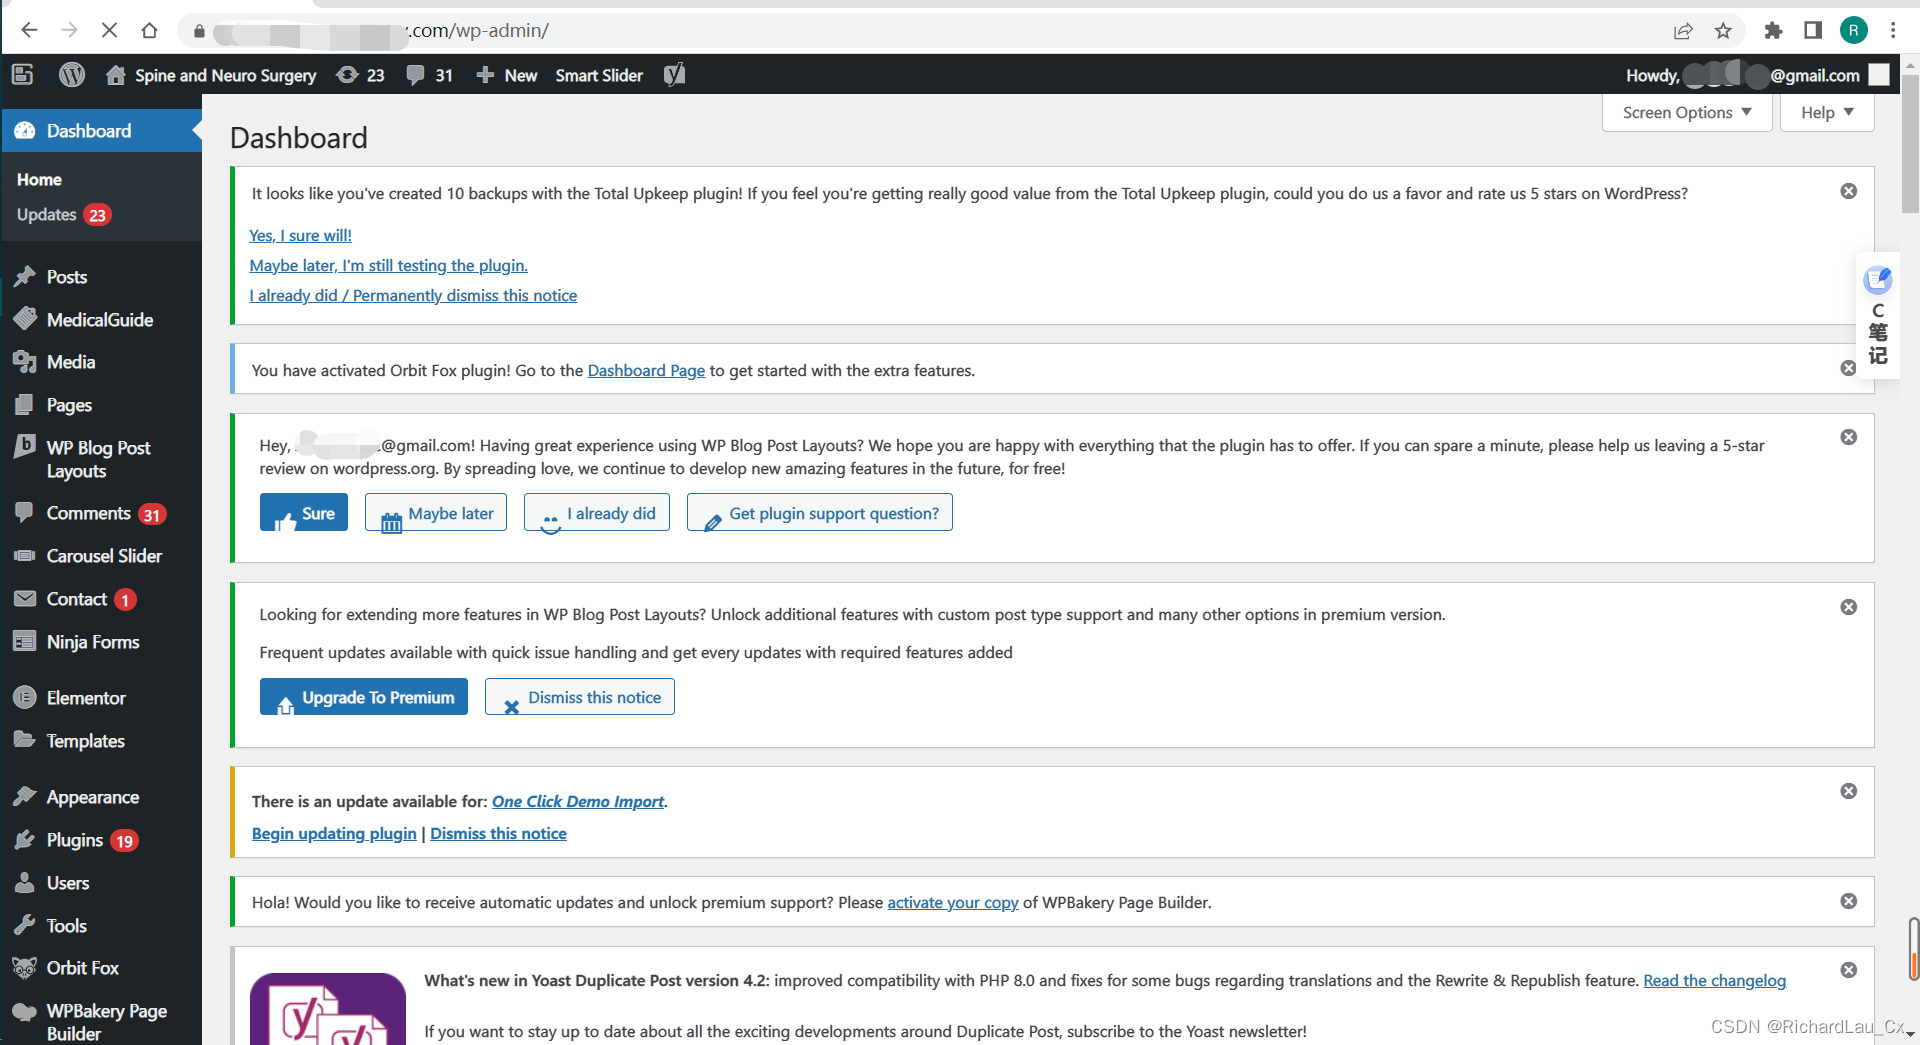Viewport: 1920px width, 1045px height.
Task: Click the comments bubble showing 31
Action: [428, 74]
